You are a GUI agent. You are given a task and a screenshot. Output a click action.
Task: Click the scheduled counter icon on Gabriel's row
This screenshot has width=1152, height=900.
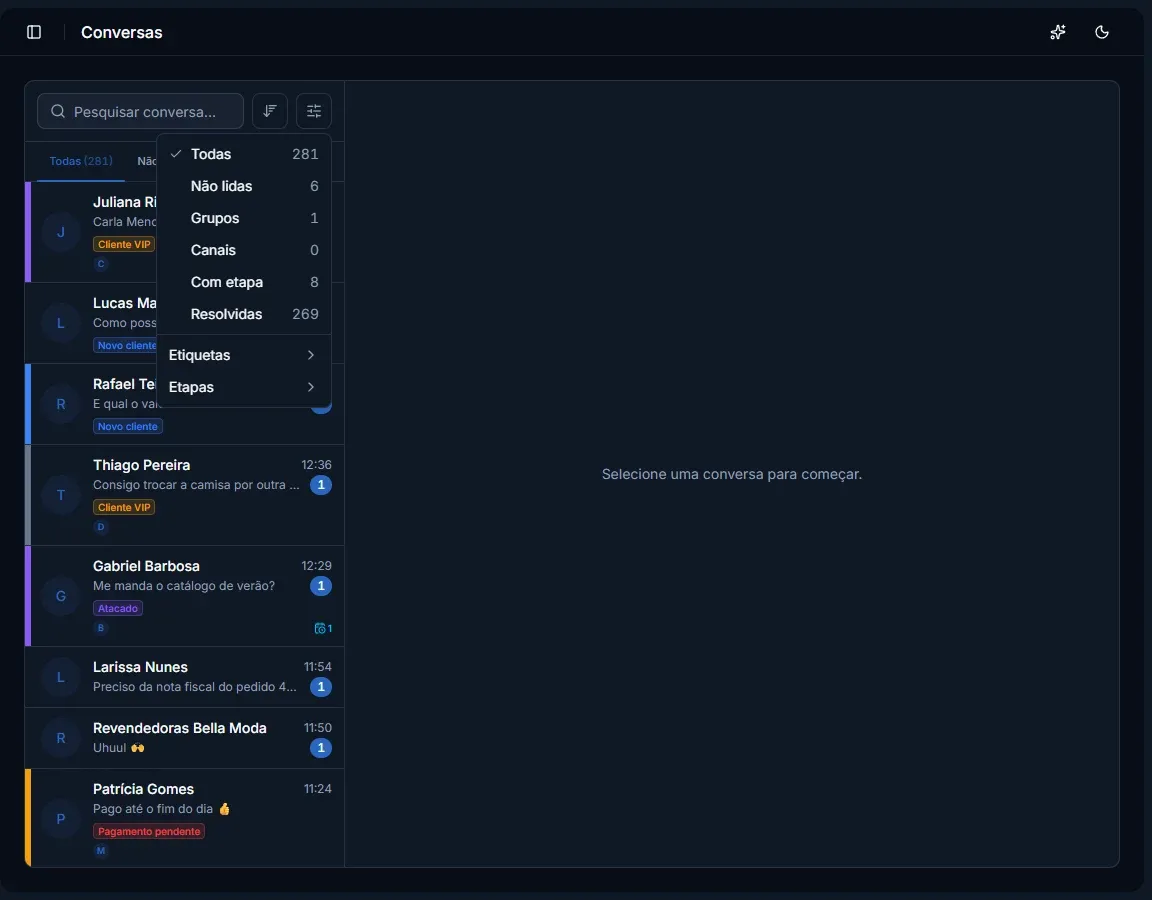point(323,628)
